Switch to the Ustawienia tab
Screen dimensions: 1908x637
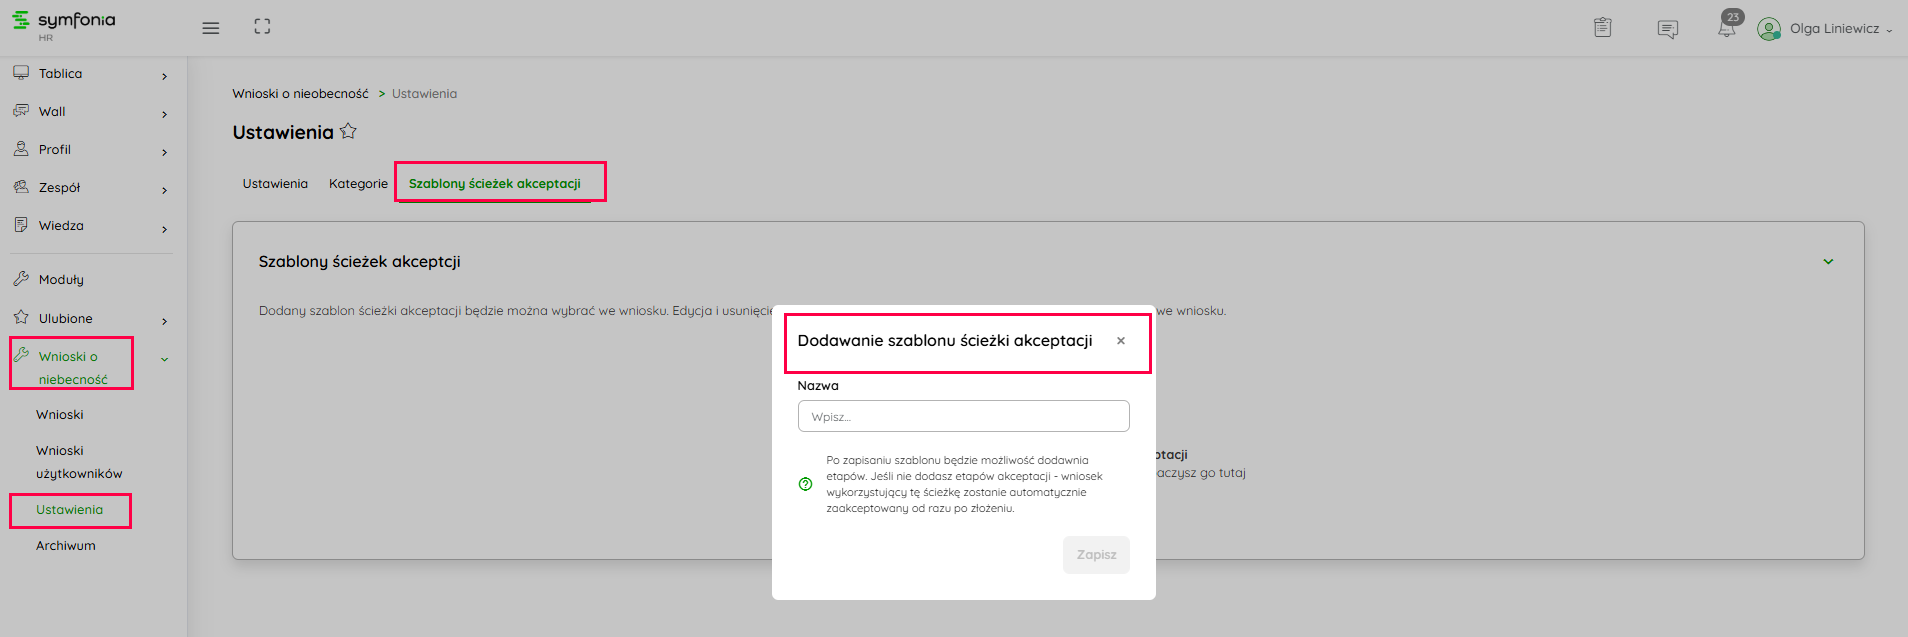click(x=275, y=184)
